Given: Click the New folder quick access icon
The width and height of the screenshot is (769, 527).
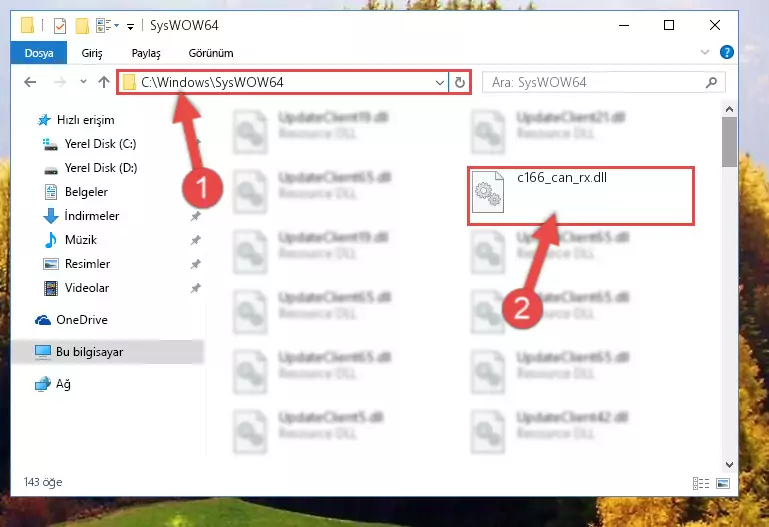Looking at the screenshot, I should tap(82, 25).
